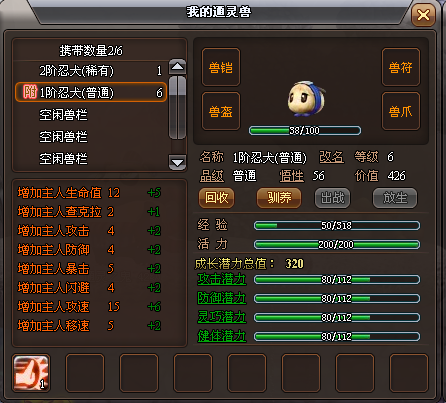This screenshot has height=403, width=446.
Task: Open the 兽符 talisman equipment slot
Action: (x=401, y=67)
